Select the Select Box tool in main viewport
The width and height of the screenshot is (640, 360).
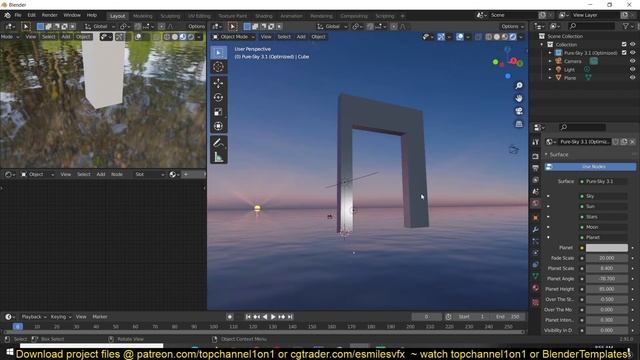point(218,53)
